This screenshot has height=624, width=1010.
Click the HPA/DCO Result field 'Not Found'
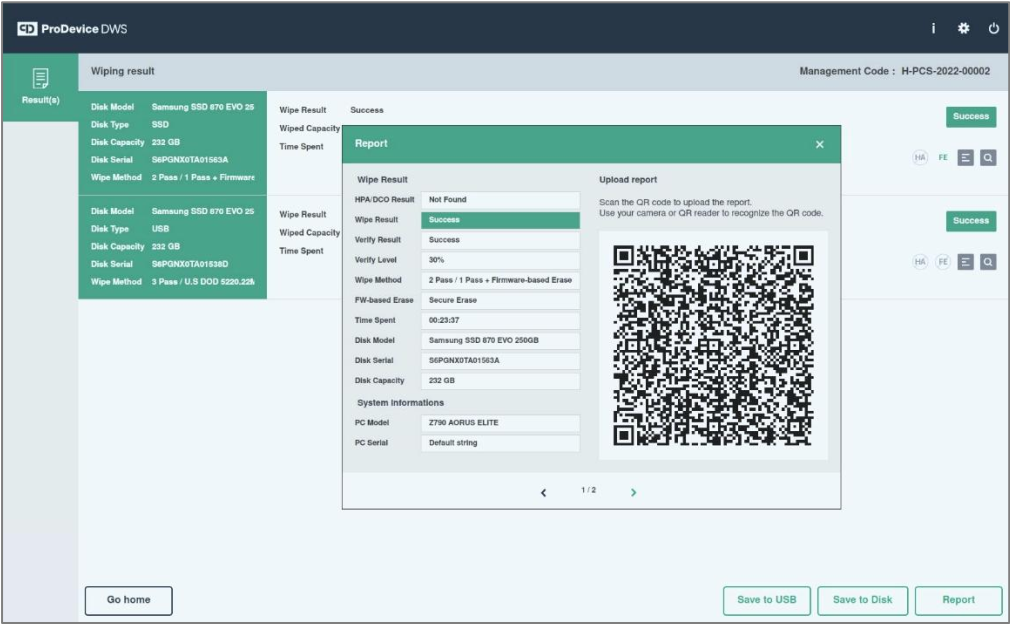[x=500, y=200]
